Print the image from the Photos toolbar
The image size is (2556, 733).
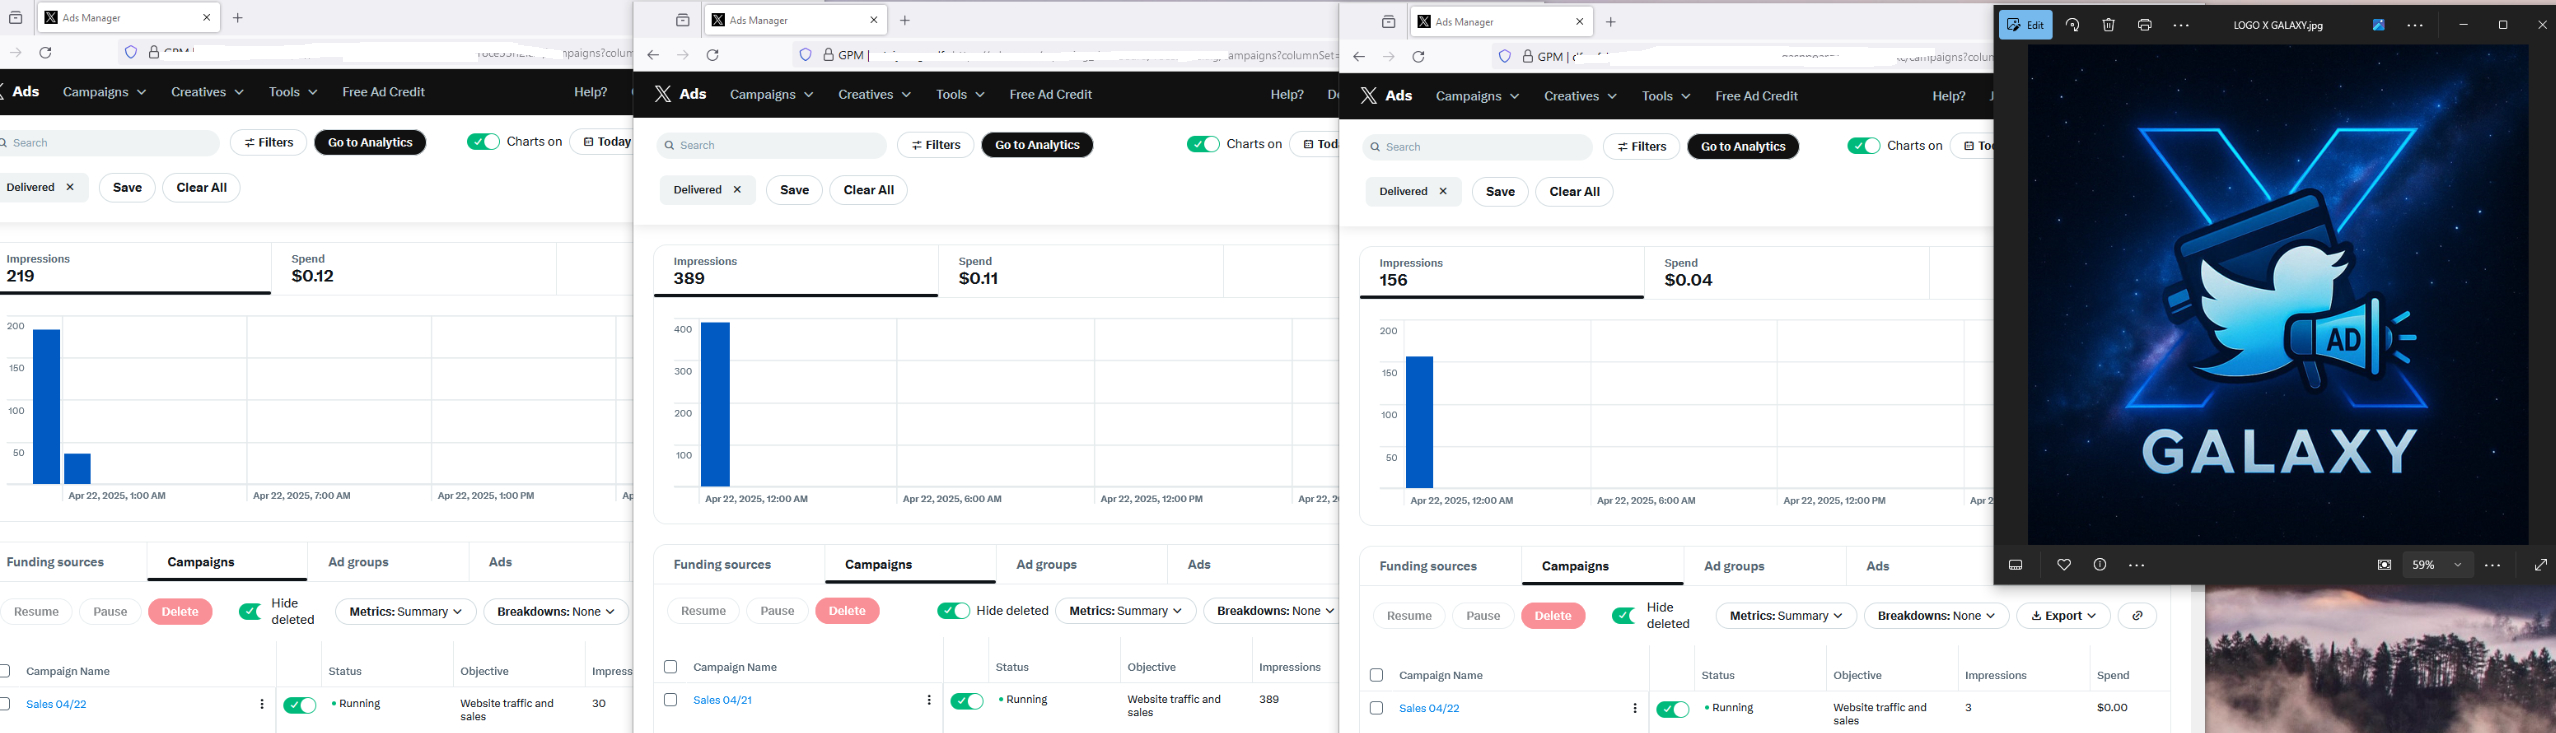(2144, 25)
